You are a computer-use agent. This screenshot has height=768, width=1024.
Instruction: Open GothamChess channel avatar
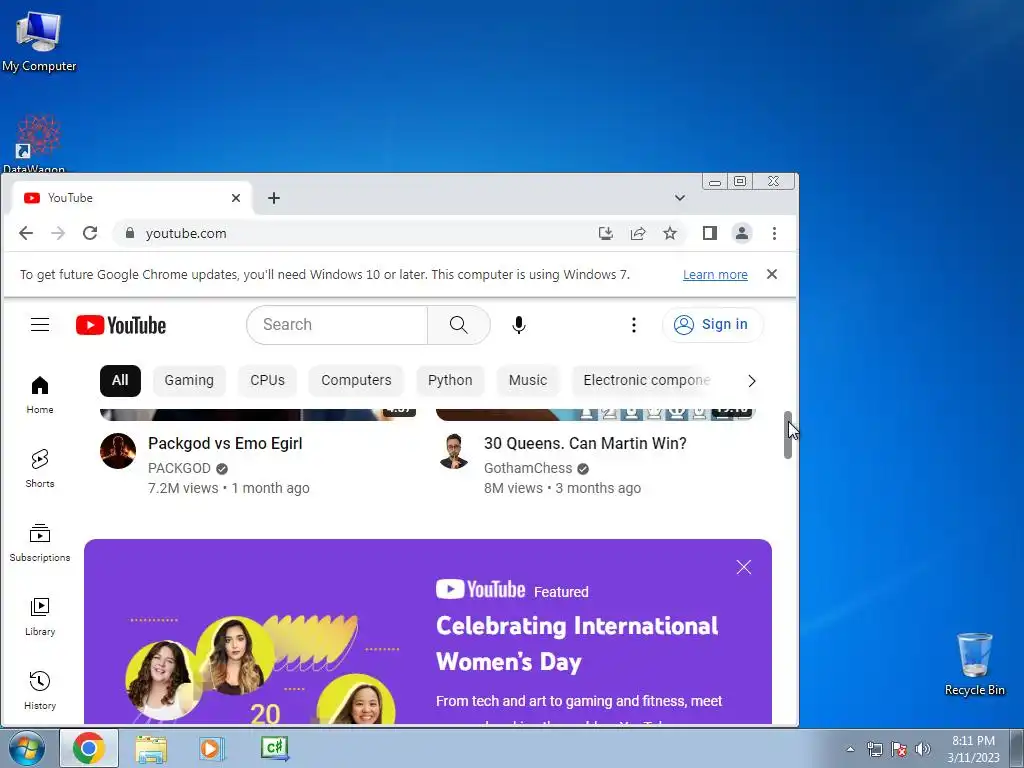[454, 451]
